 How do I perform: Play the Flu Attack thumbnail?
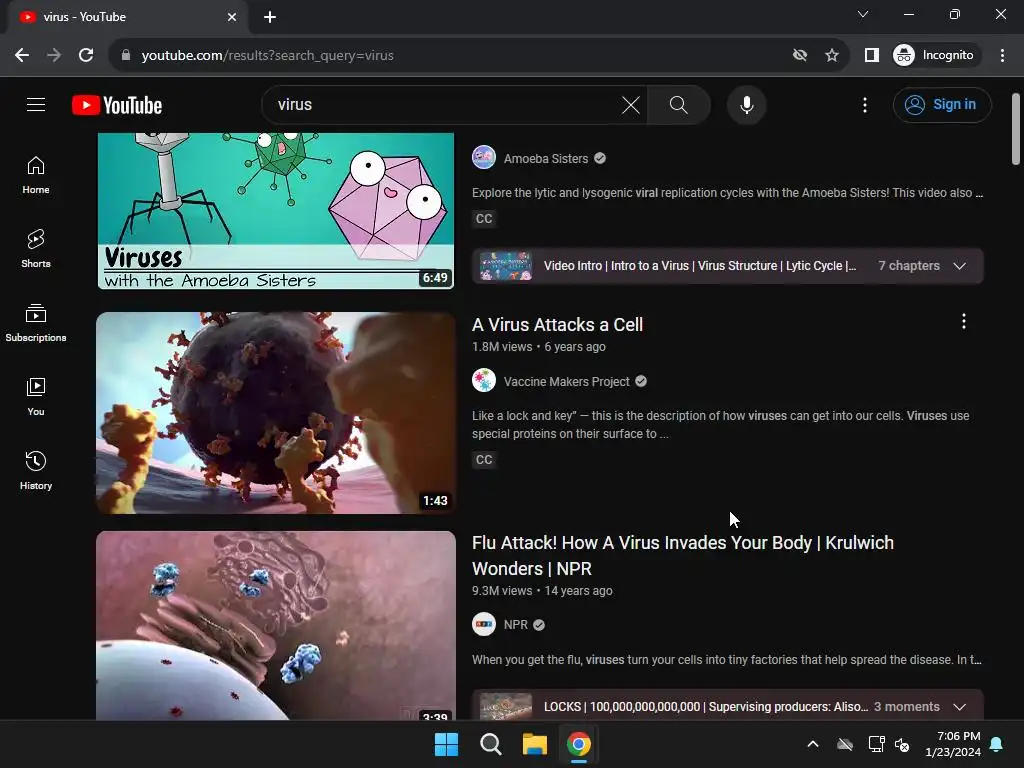tap(276, 626)
